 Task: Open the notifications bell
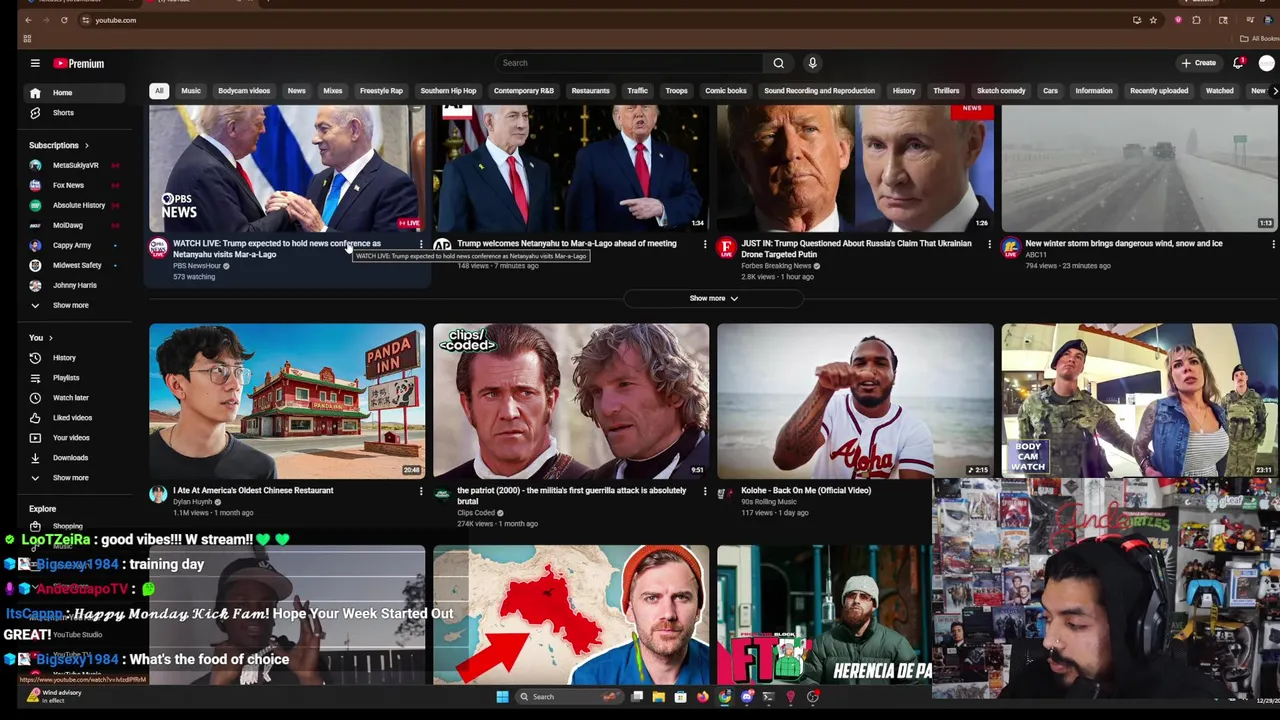click(x=1239, y=63)
